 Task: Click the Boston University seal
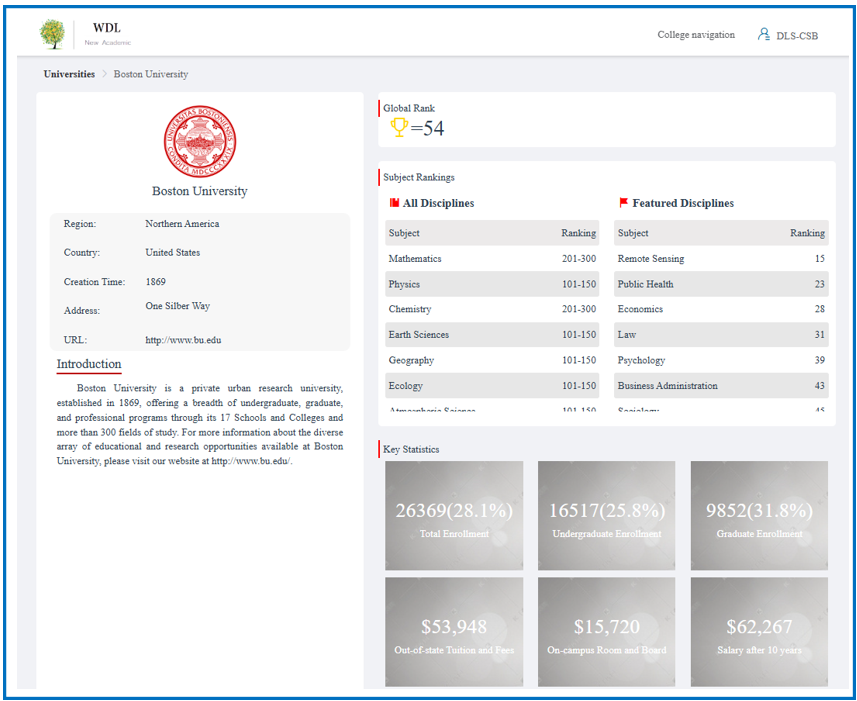[x=200, y=141]
